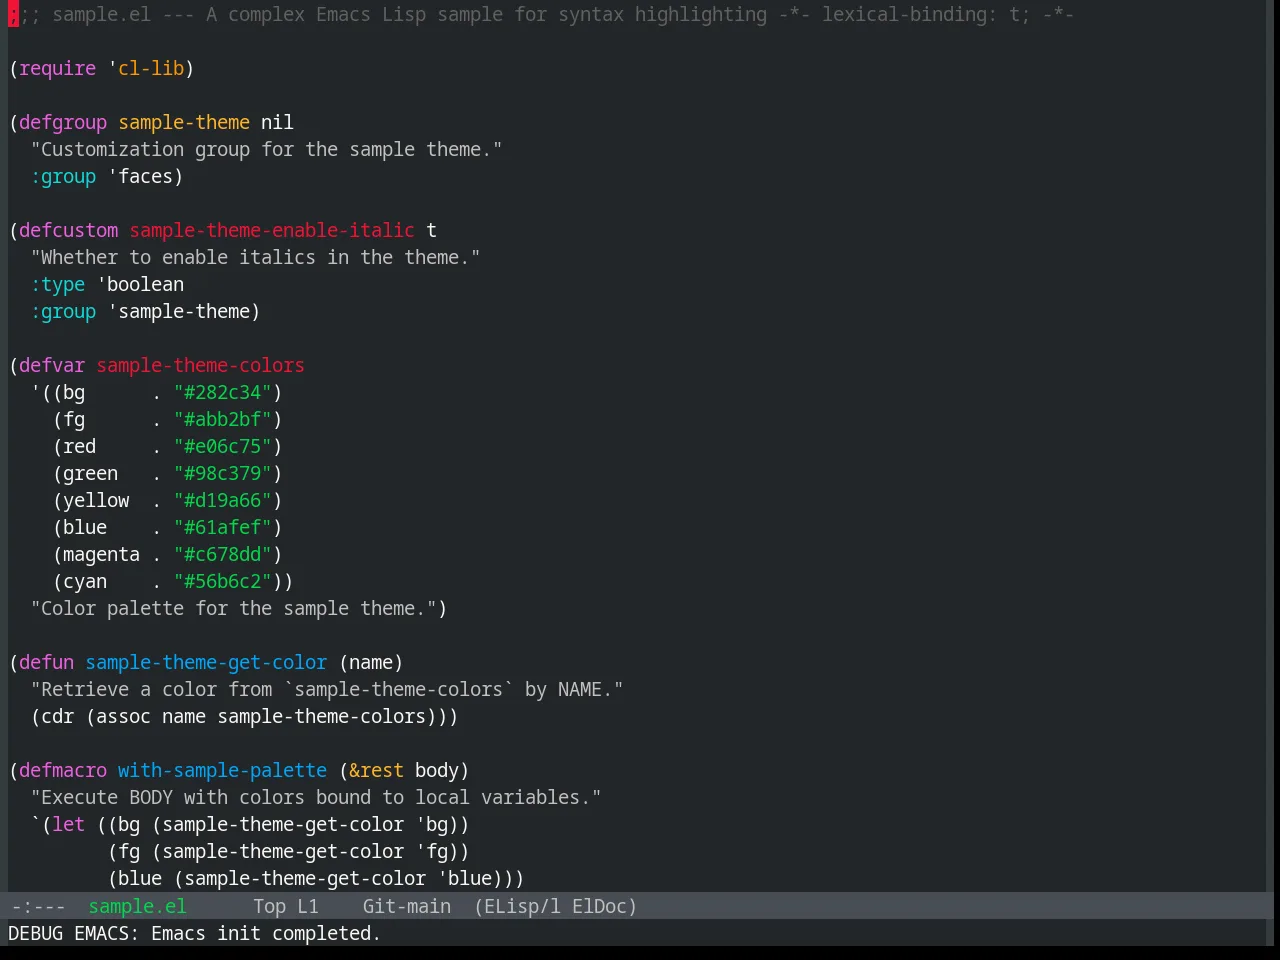
Task: Click the ElDoc minor mode indicator
Action: 604,906
